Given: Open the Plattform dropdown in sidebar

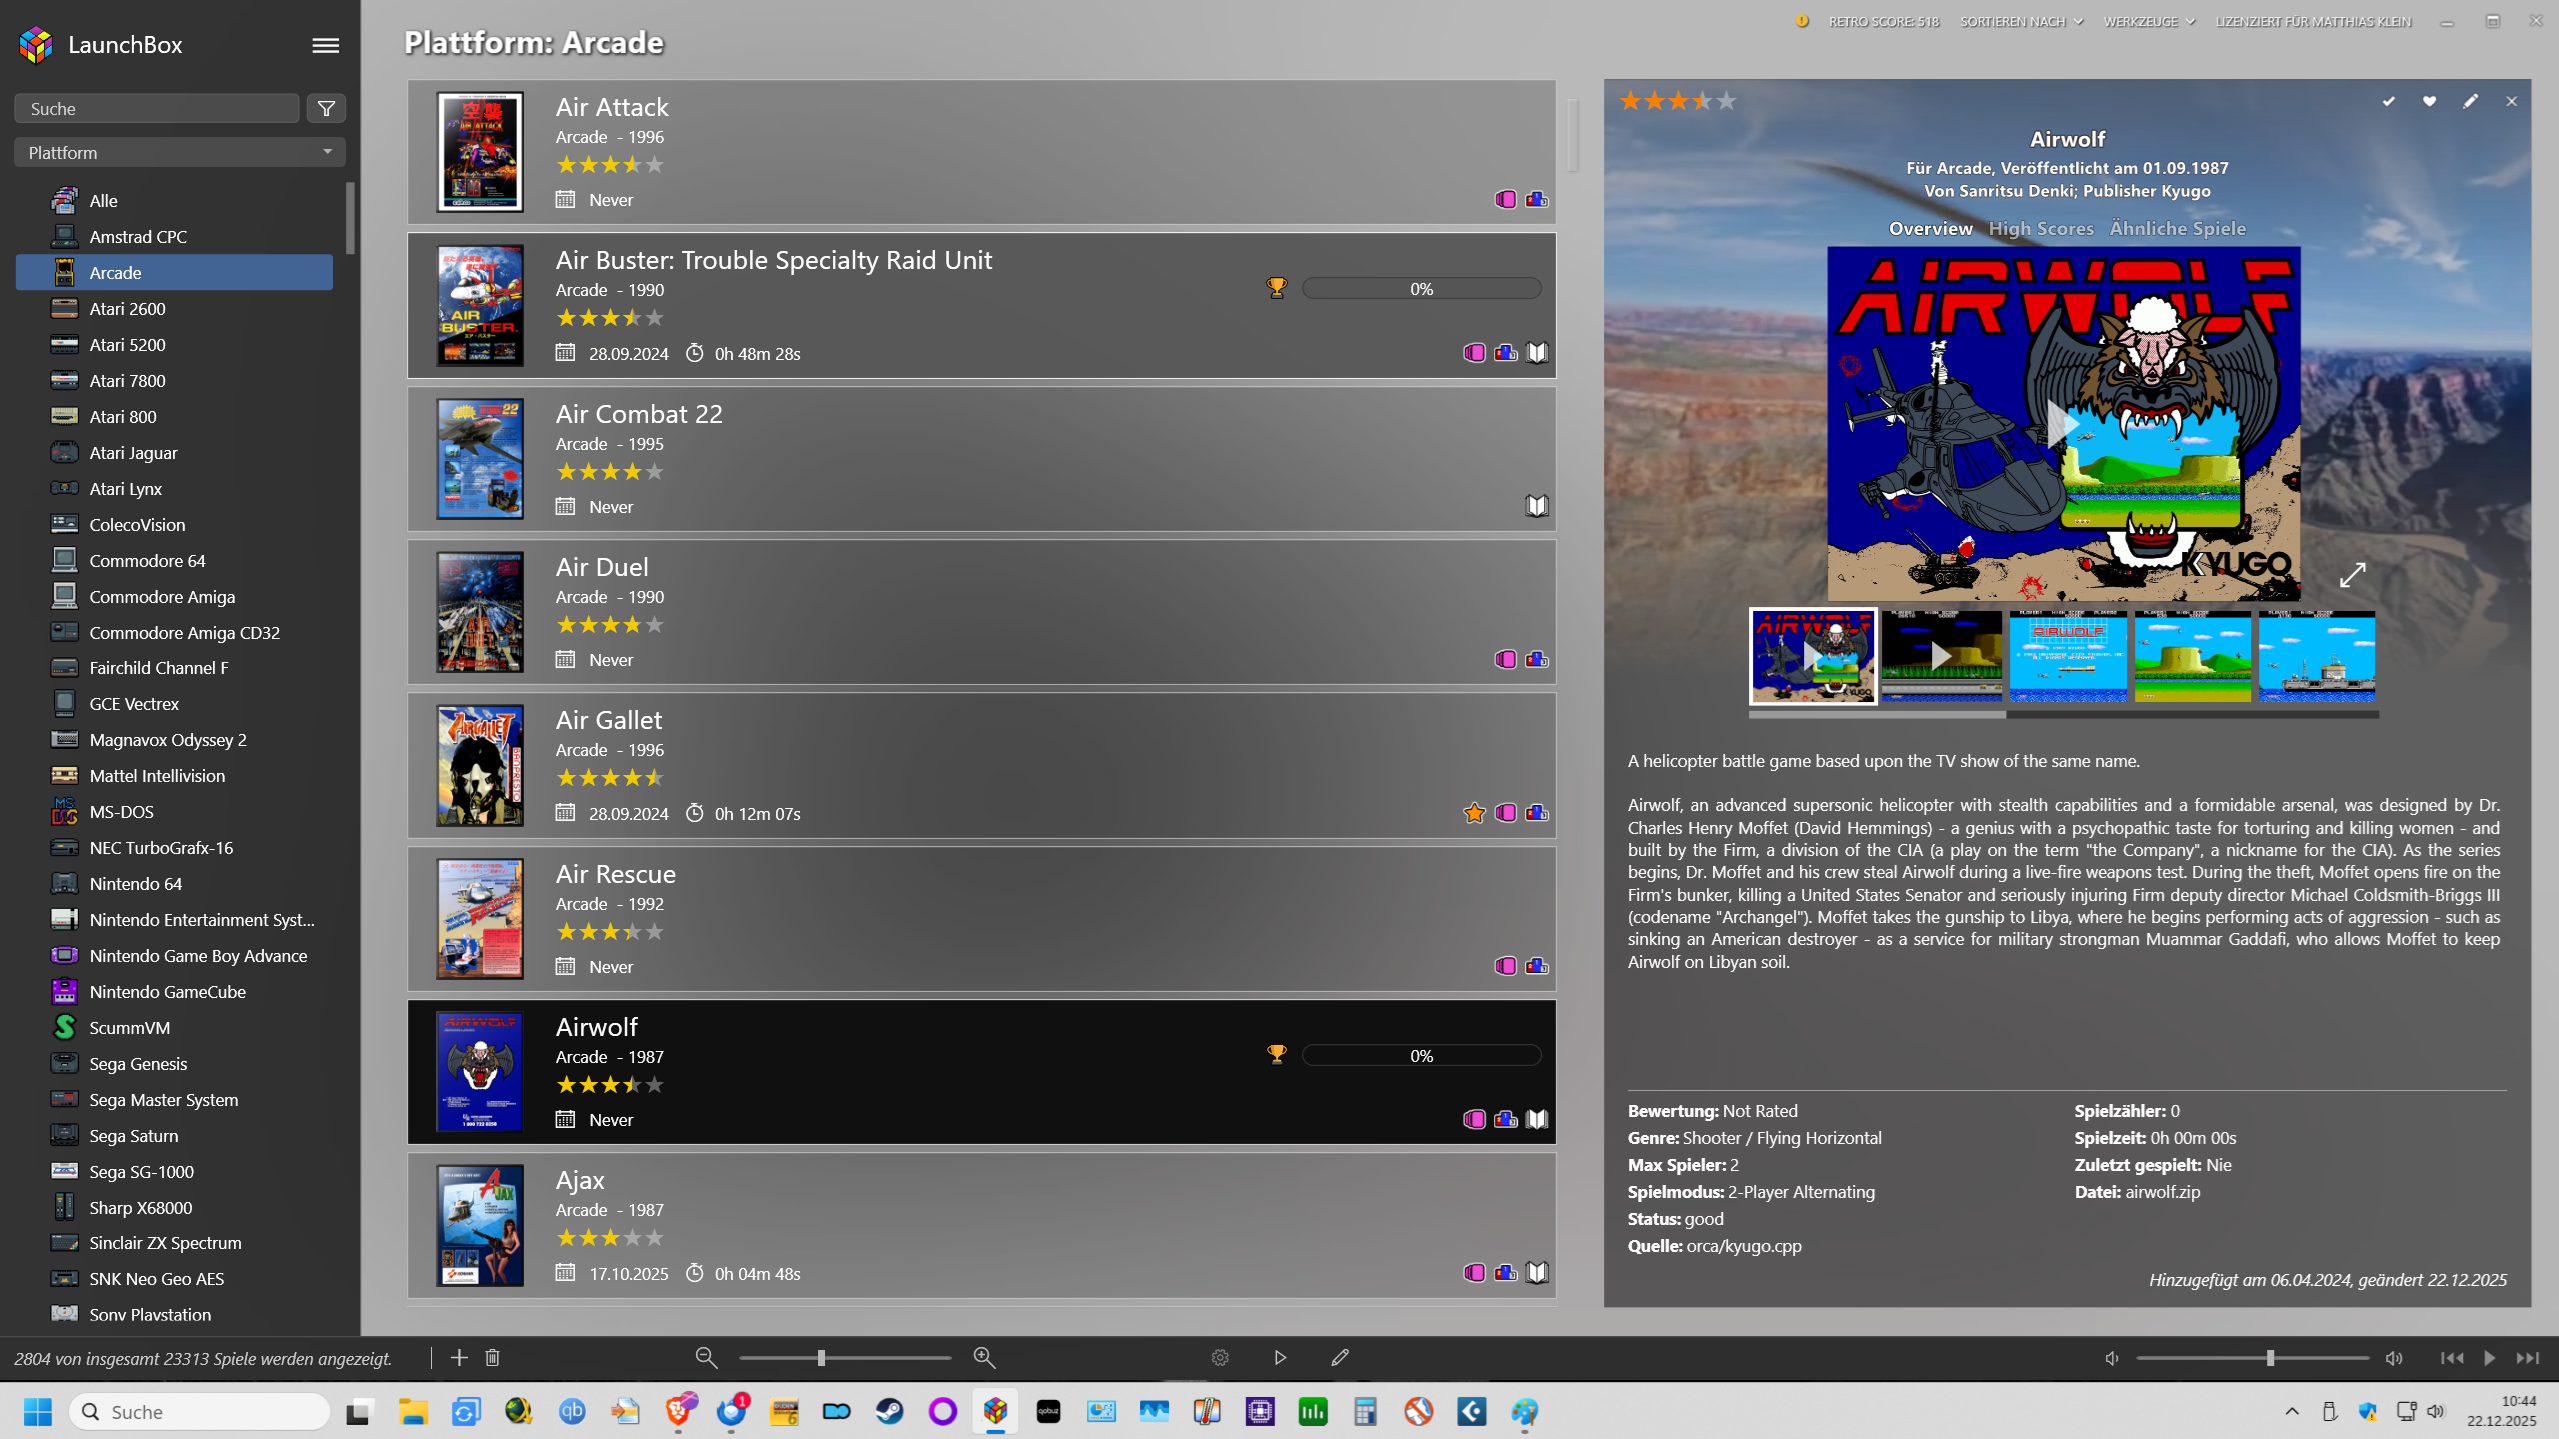Looking at the screenshot, I should (x=180, y=152).
